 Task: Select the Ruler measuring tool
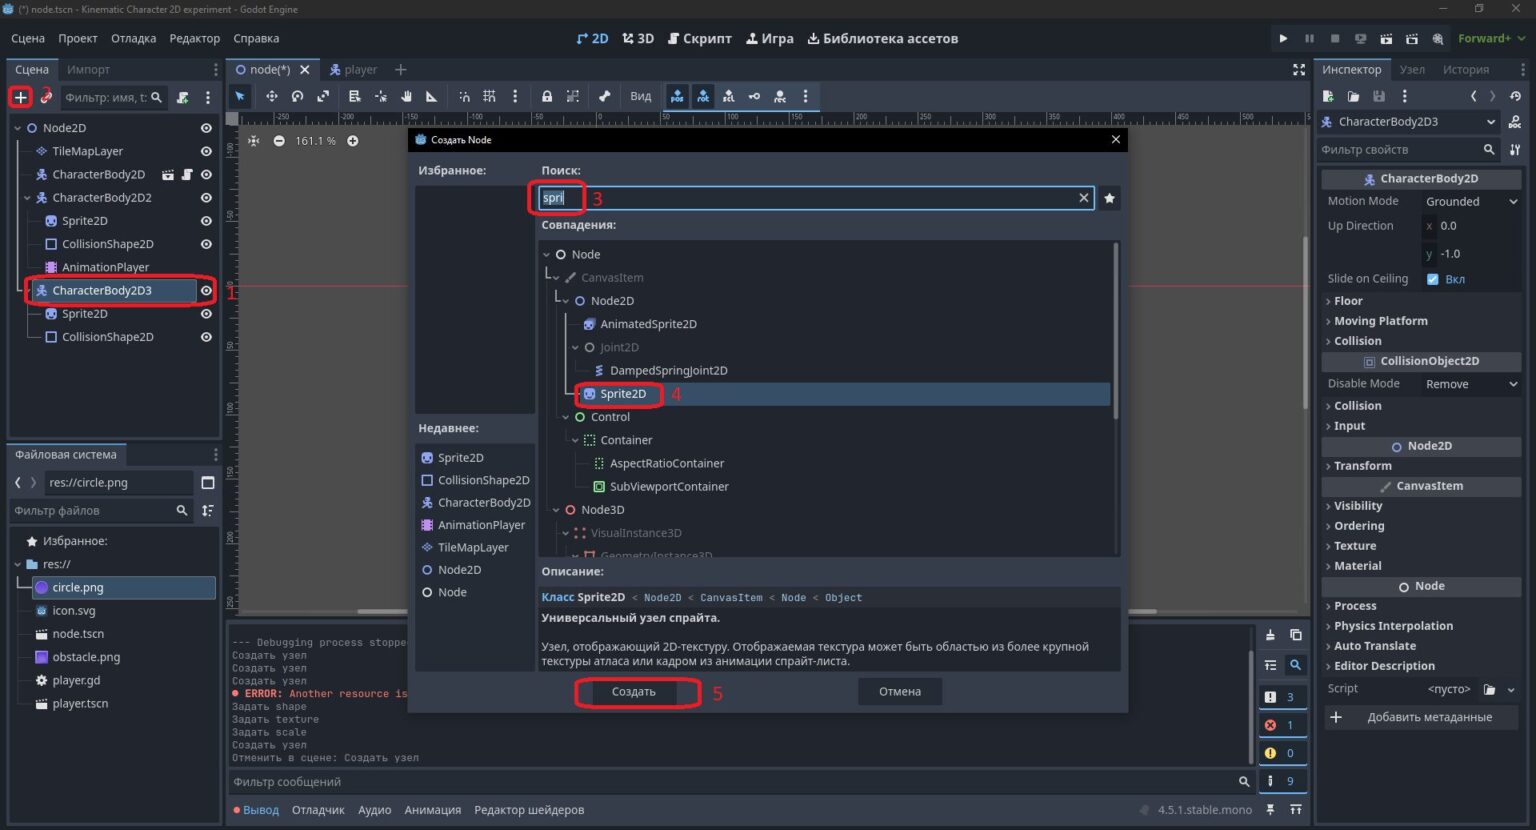point(432,97)
